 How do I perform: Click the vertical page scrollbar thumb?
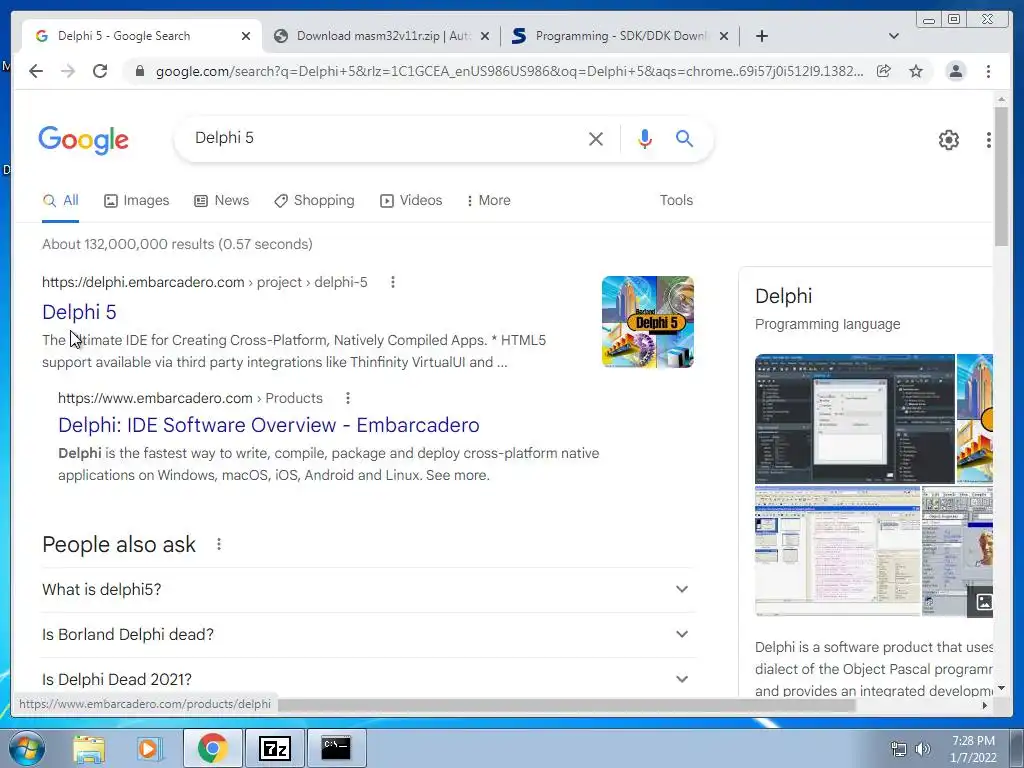tap(1001, 176)
